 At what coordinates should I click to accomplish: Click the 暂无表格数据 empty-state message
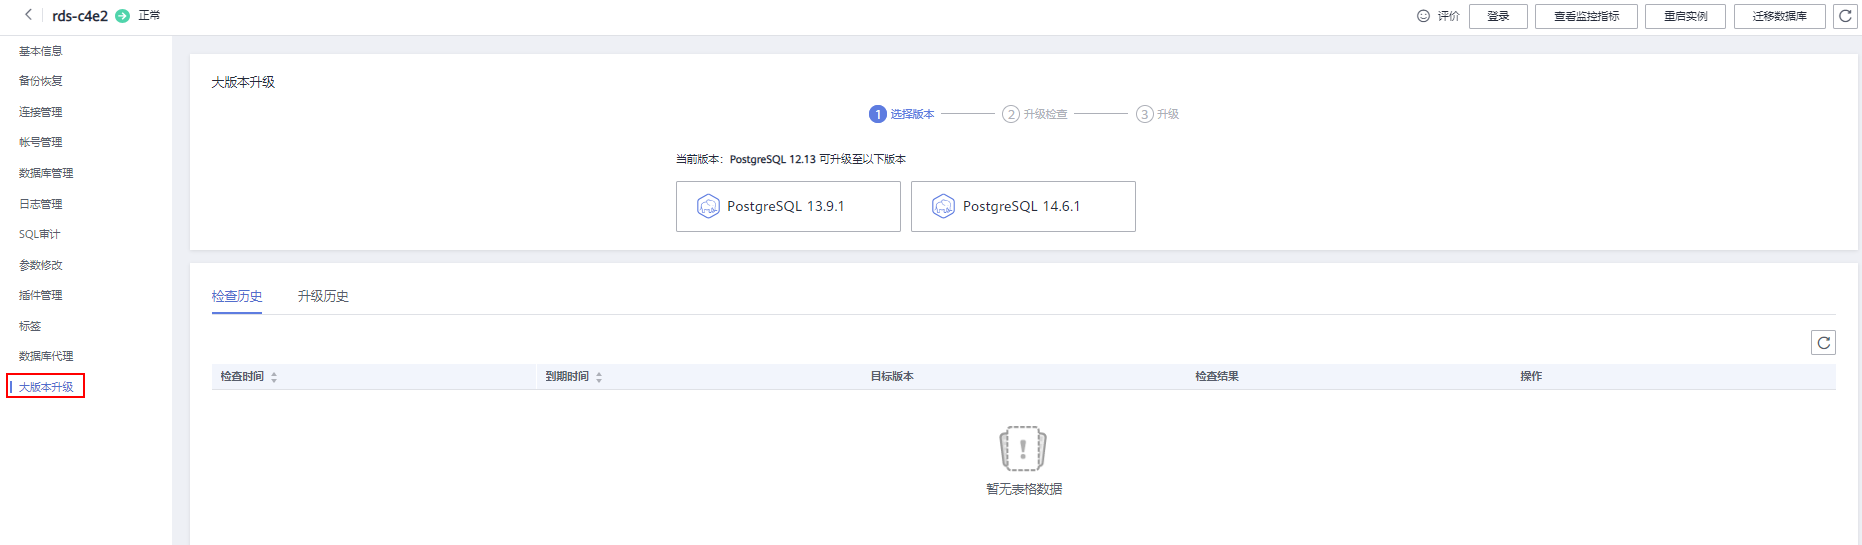click(x=1024, y=489)
